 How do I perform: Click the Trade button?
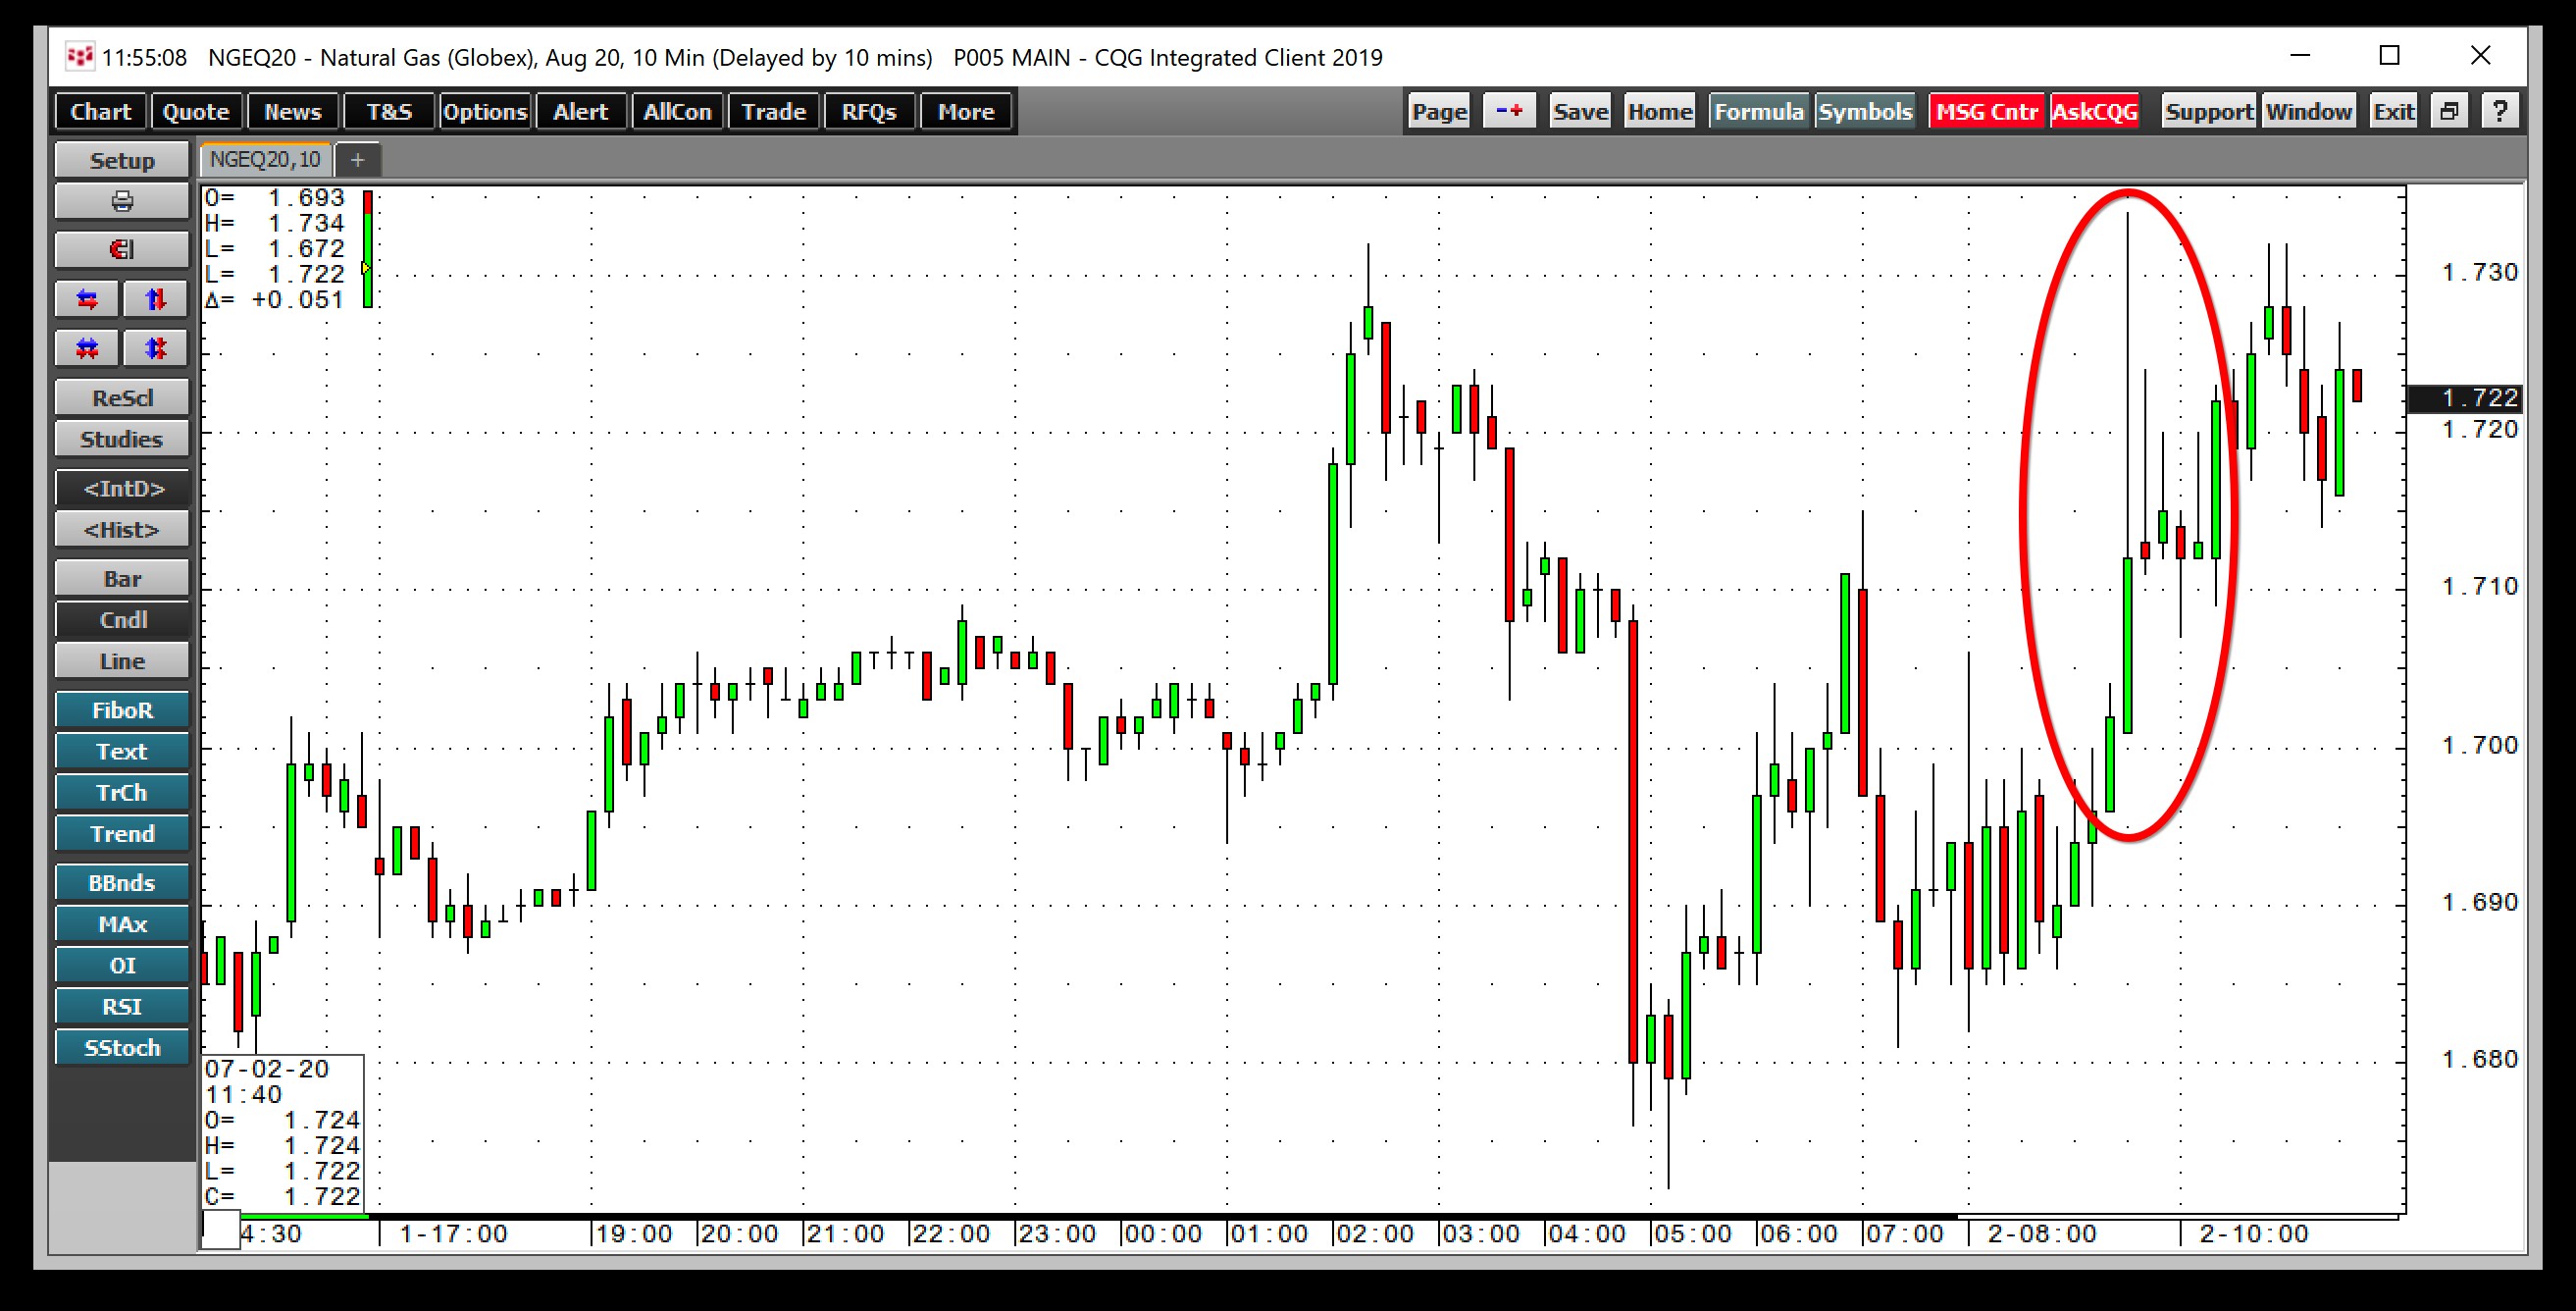[x=773, y=112]
